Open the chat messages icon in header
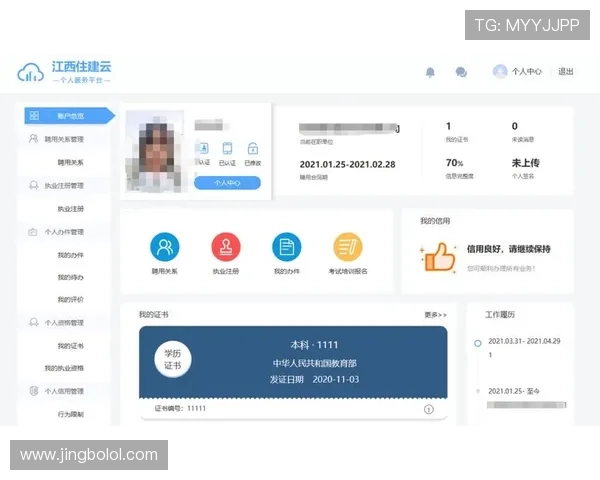This screenshot has width=600, height=480. 461,72
